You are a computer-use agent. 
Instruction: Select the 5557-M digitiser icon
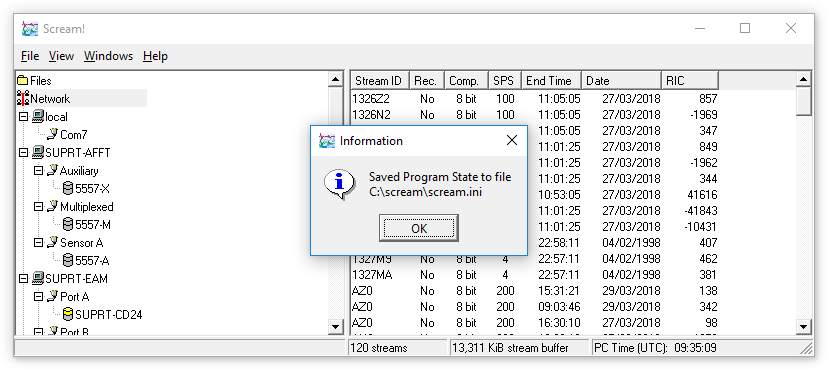pos(68,224)
